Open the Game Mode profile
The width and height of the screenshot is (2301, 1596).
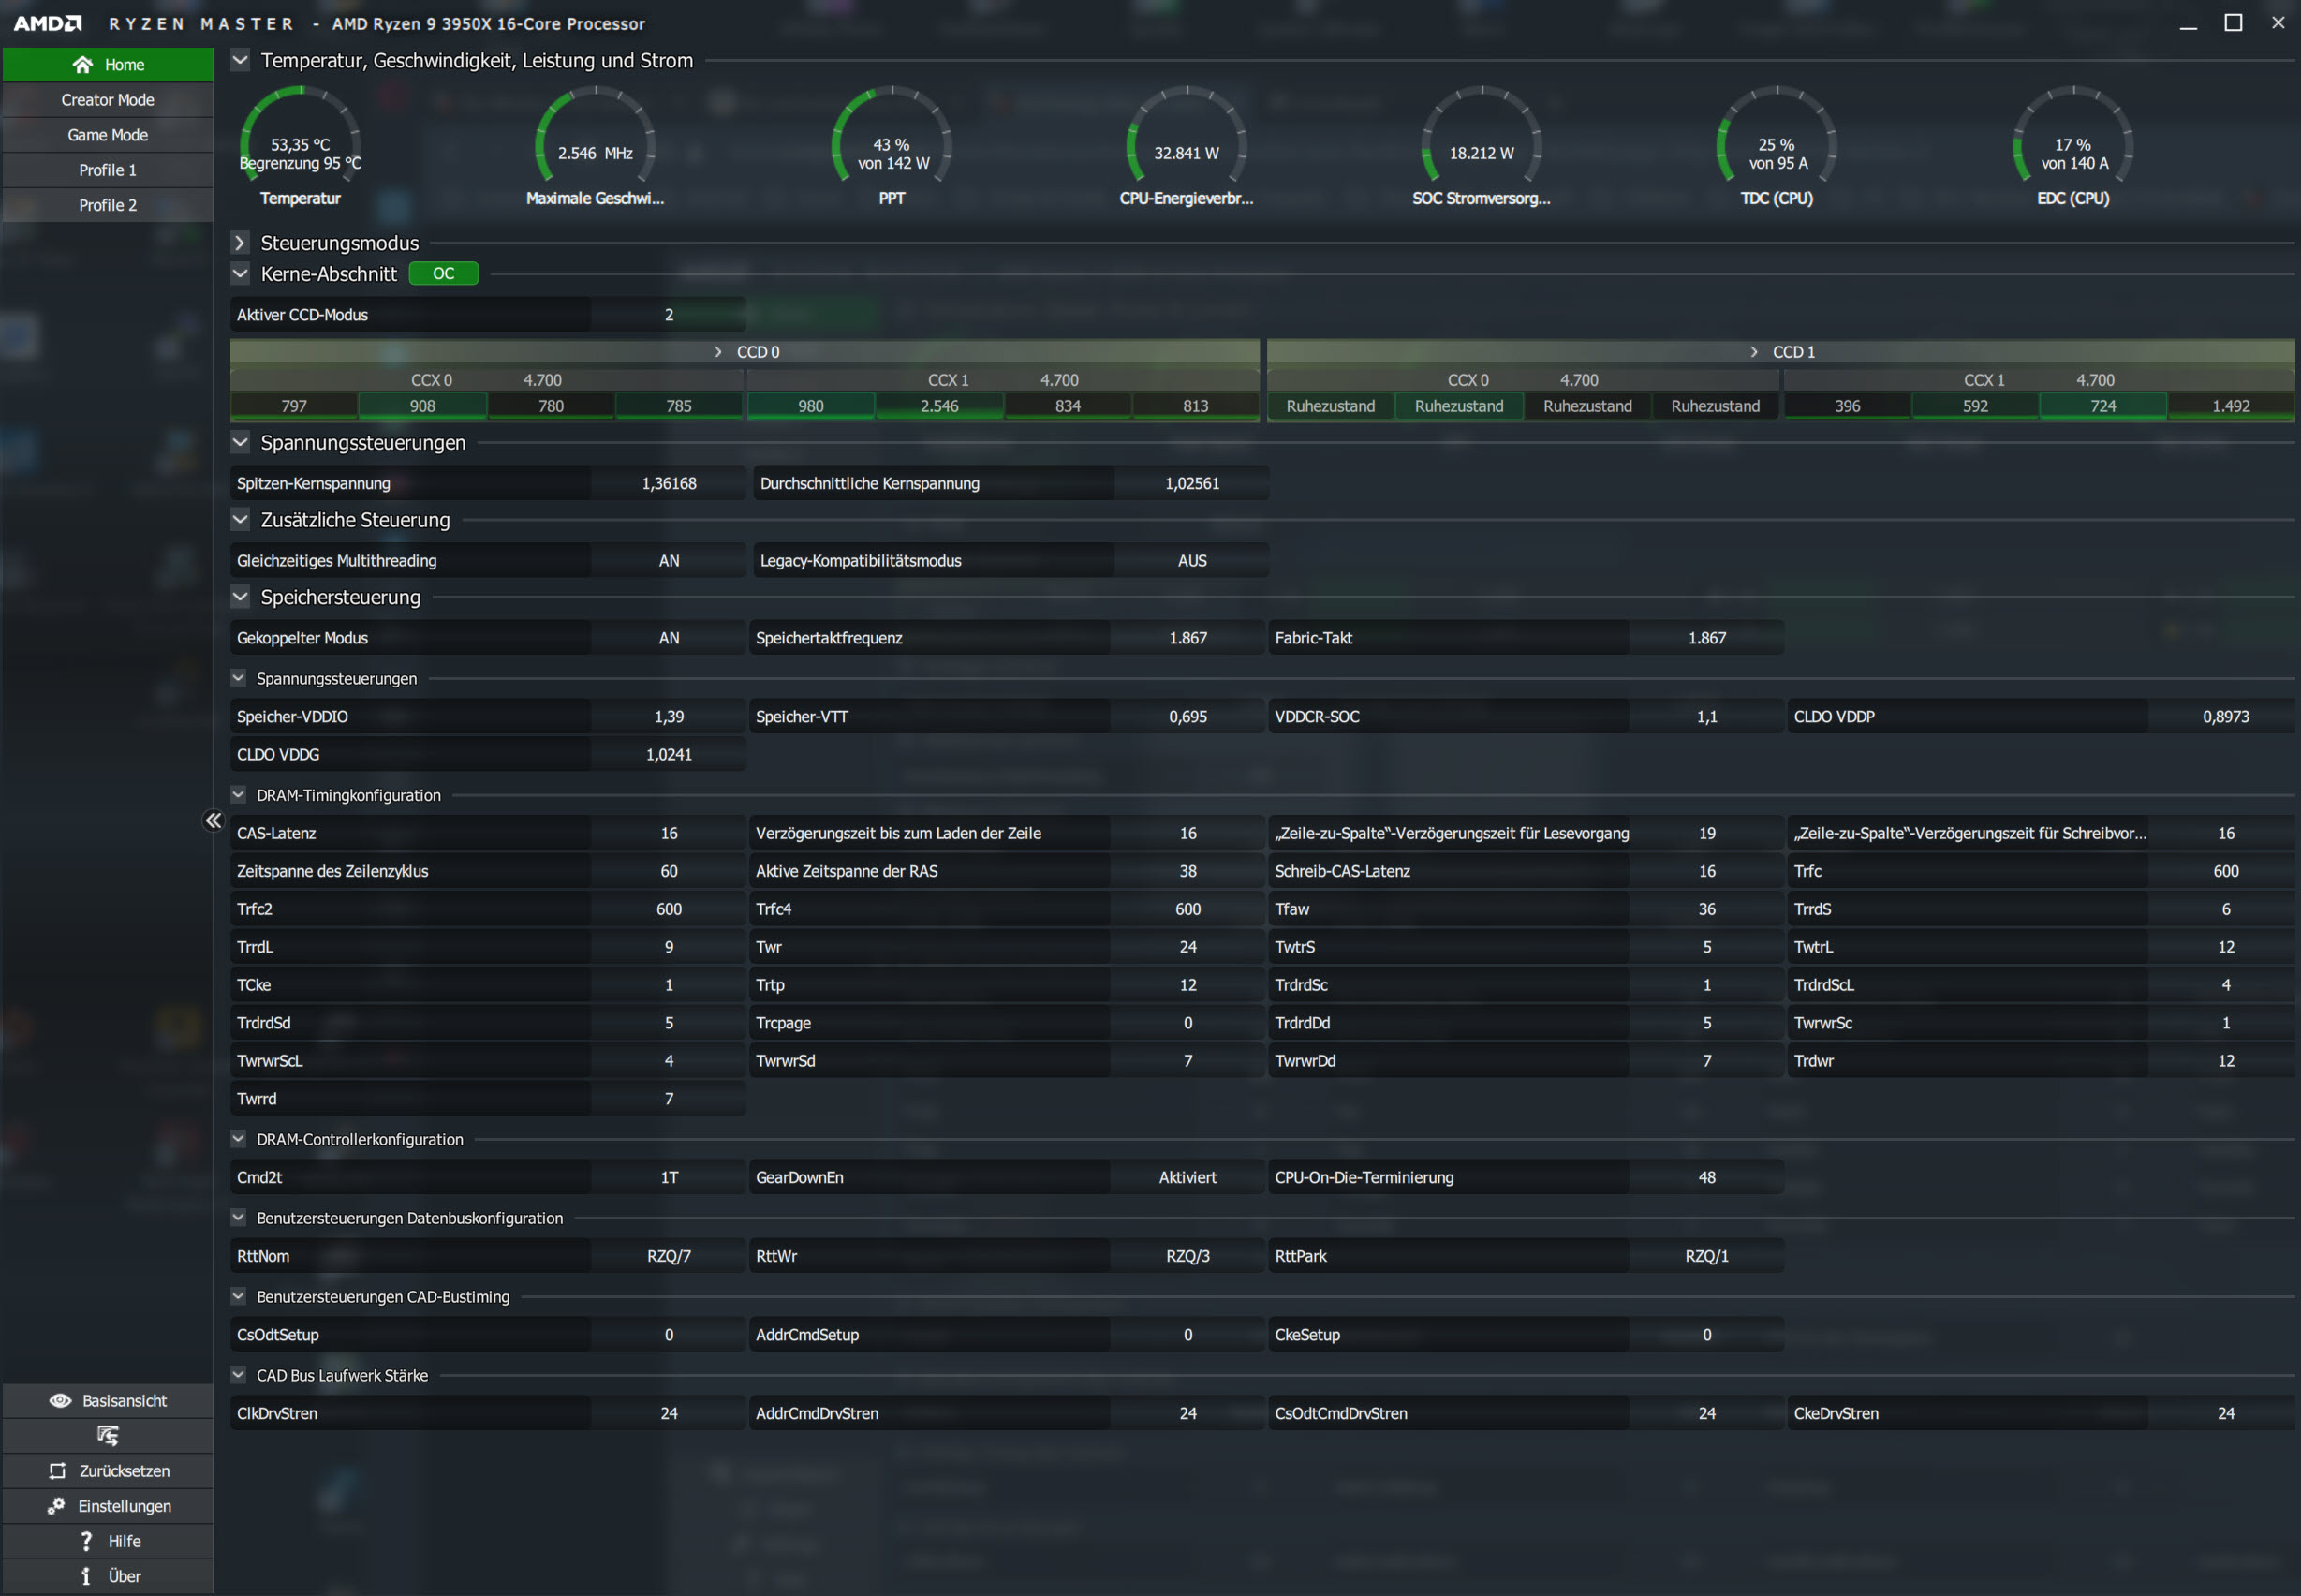pos(108,135)
